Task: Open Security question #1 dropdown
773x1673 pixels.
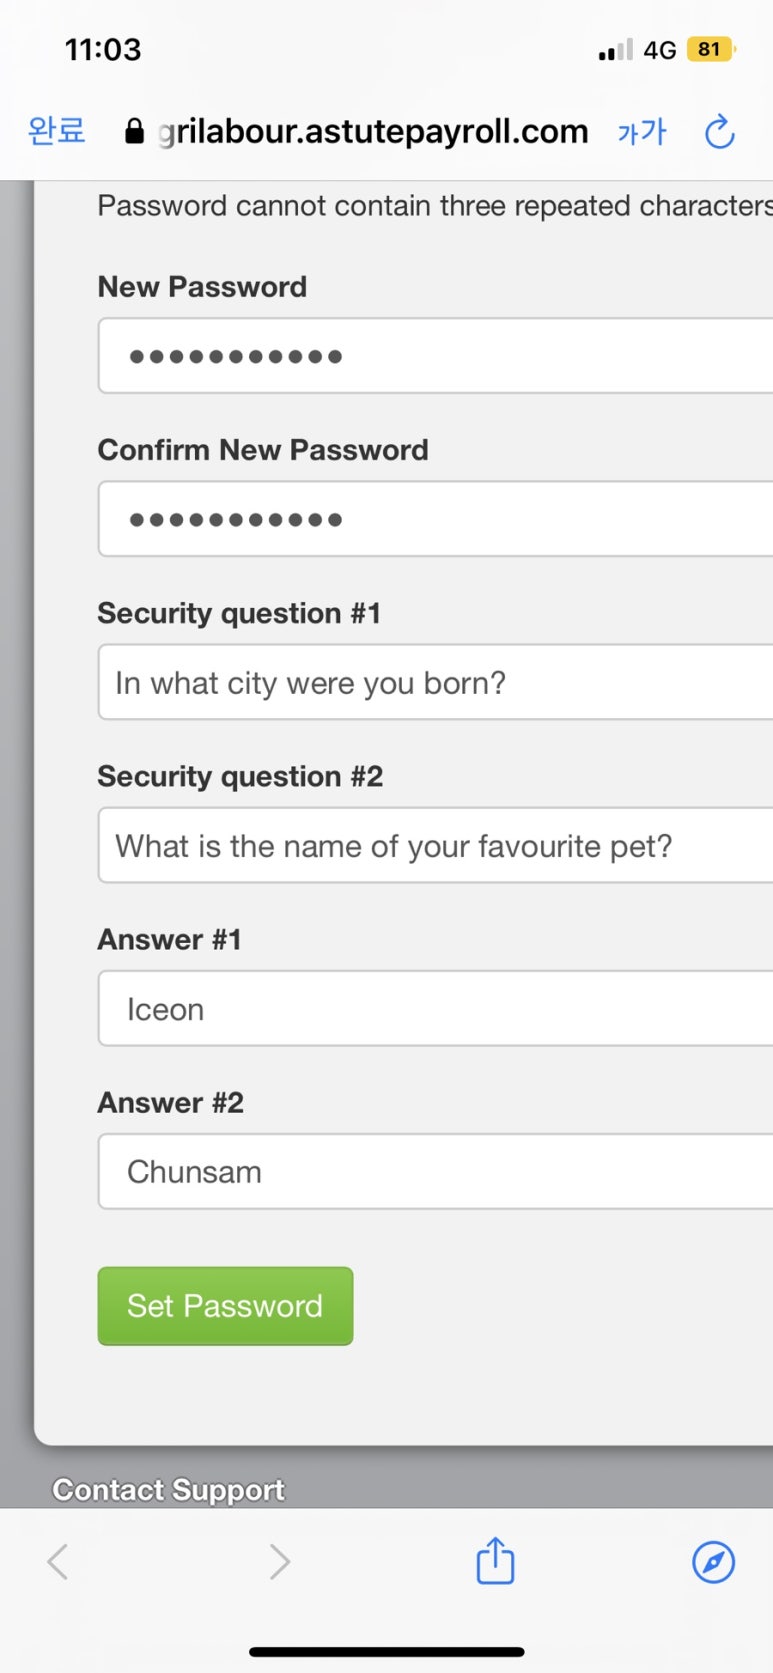Action: 436,682
